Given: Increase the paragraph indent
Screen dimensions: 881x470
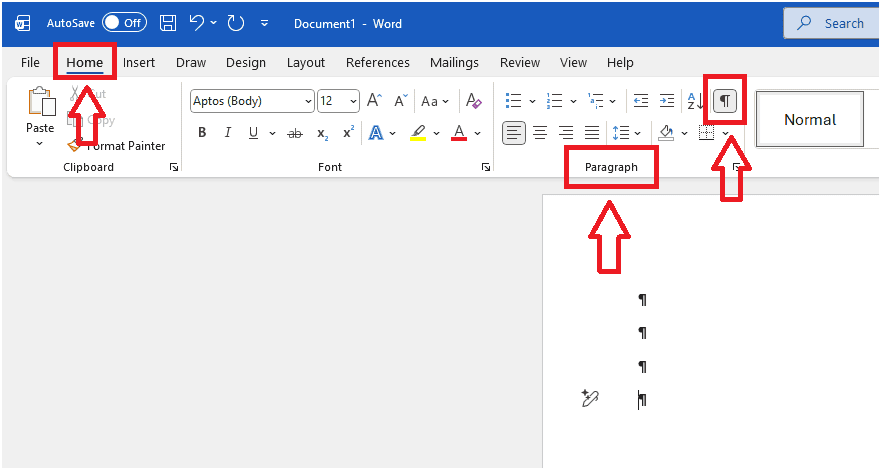Looking at the screenshot, I should [666, 101].
